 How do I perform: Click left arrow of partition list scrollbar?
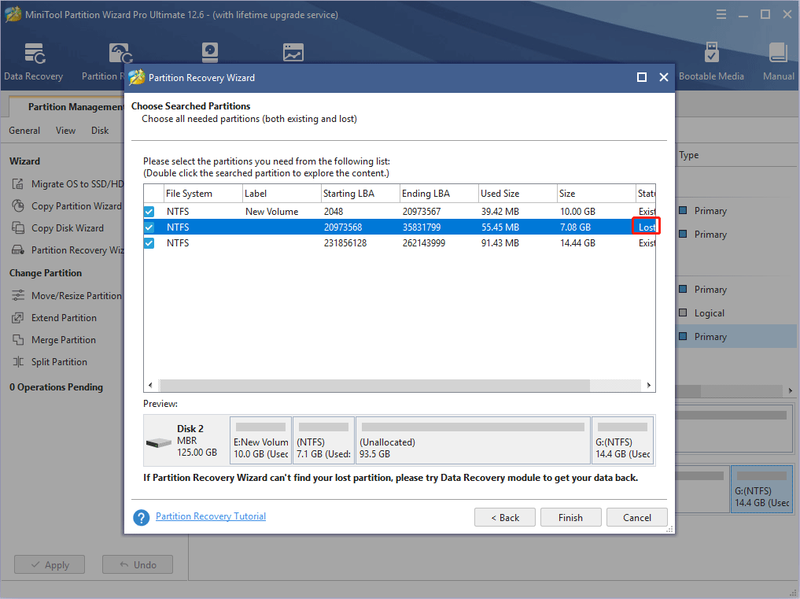click(x=151, y=385)
